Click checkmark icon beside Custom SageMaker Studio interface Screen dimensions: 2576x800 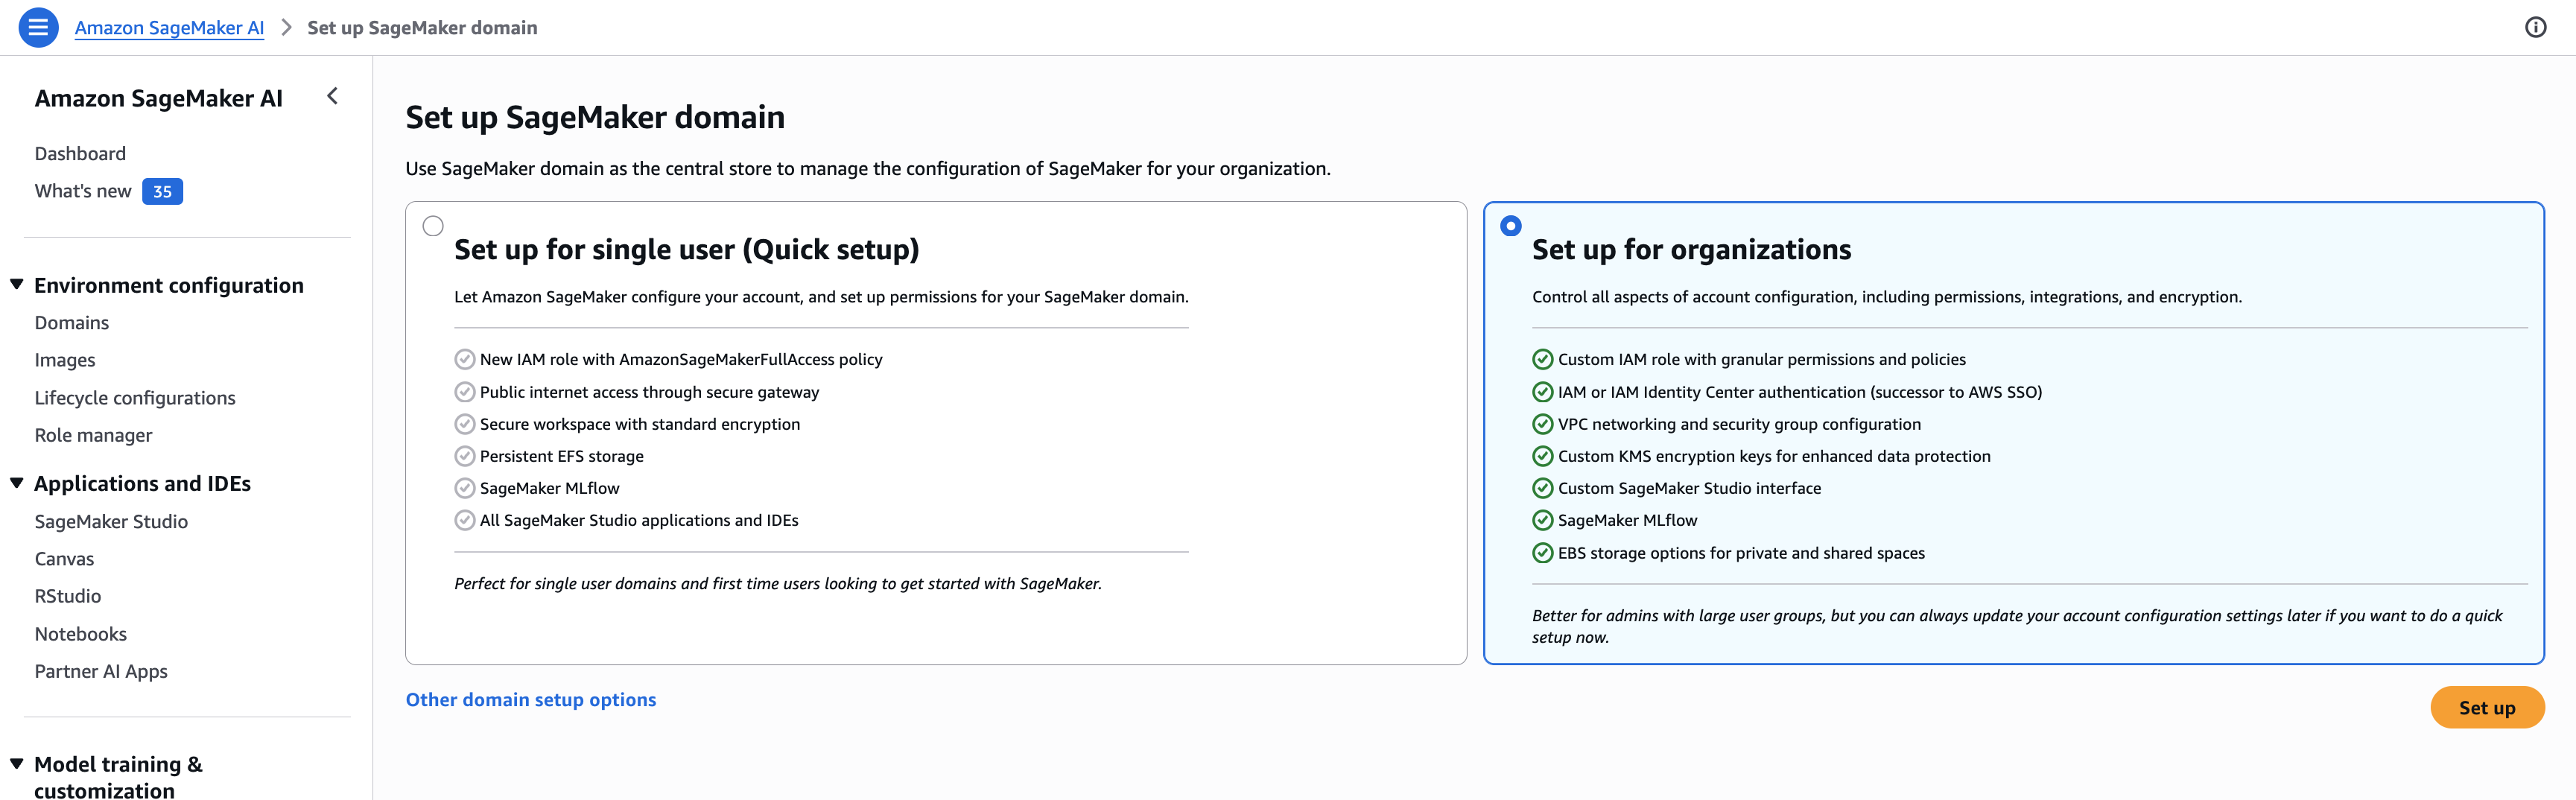point(1542,488)
